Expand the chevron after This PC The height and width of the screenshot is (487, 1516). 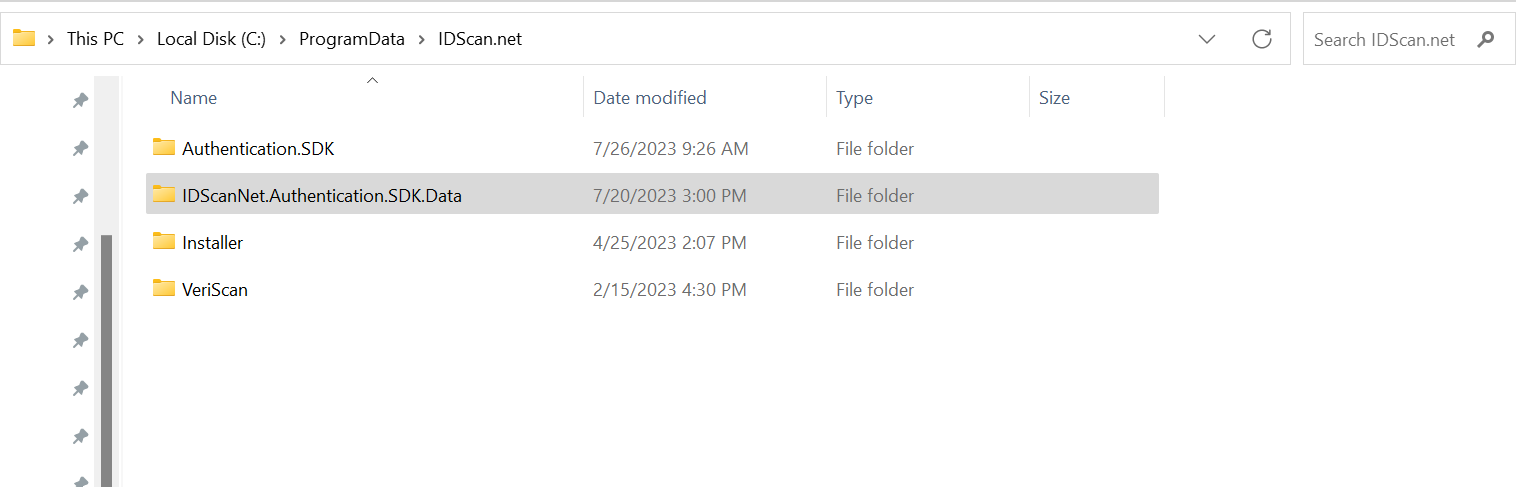[141, 40]
